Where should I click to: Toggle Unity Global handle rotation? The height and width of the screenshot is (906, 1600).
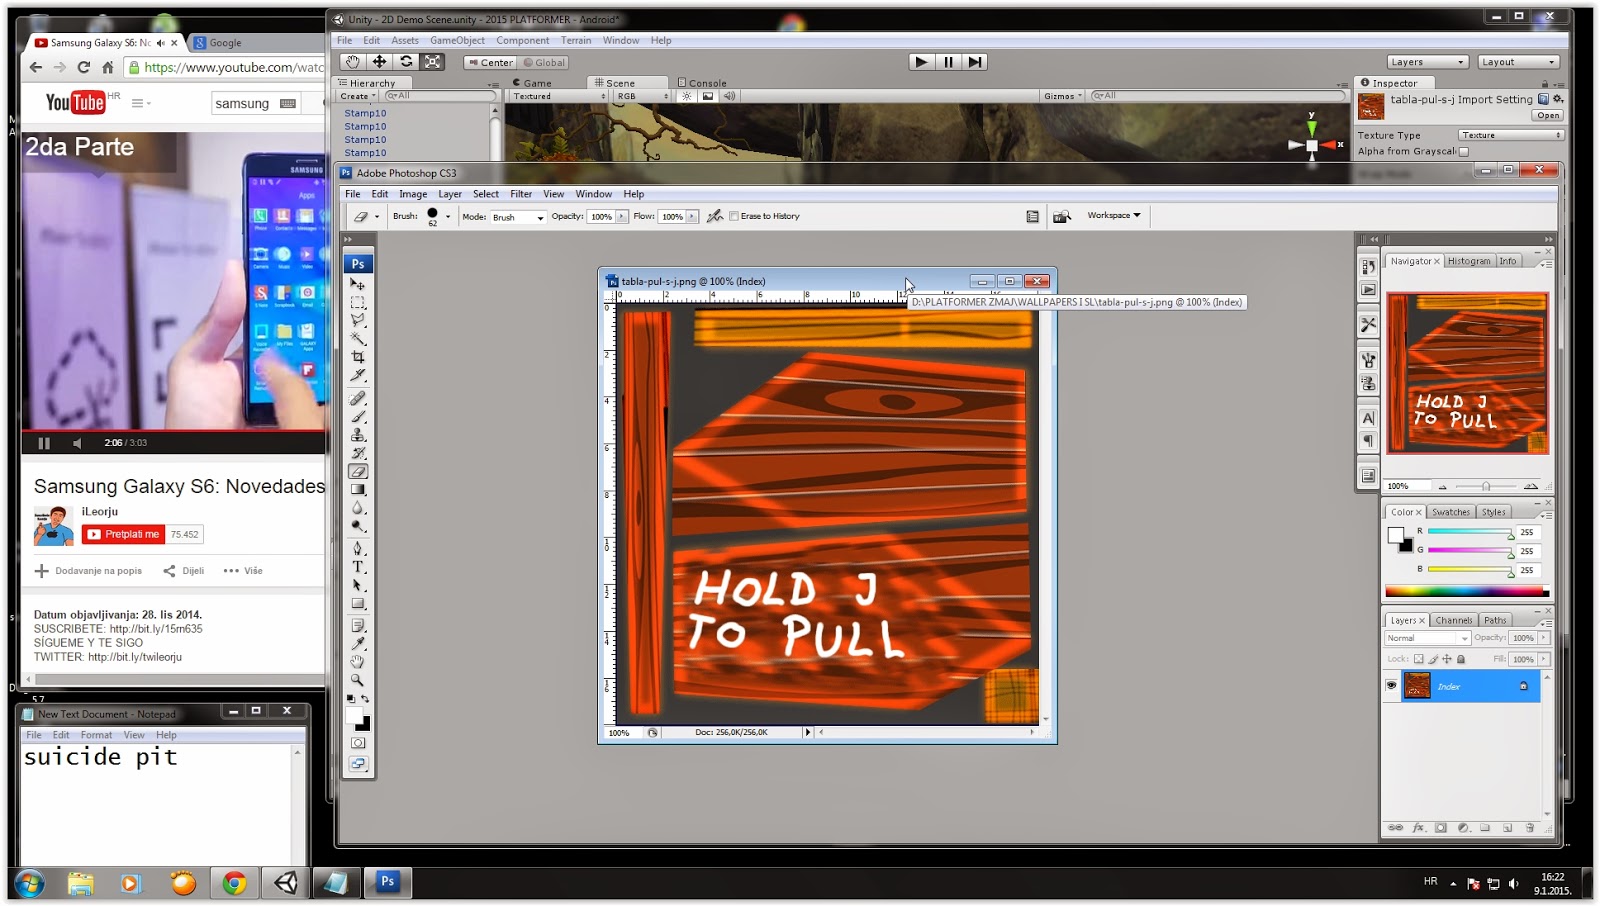click(x=544, y=62)
